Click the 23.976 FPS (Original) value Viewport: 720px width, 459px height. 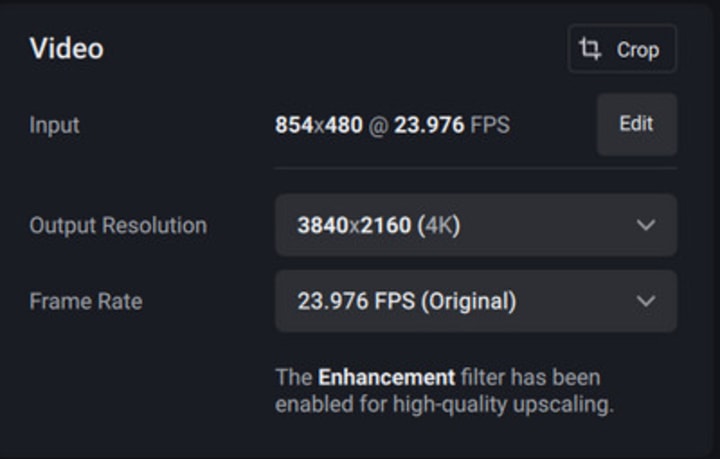406,301
